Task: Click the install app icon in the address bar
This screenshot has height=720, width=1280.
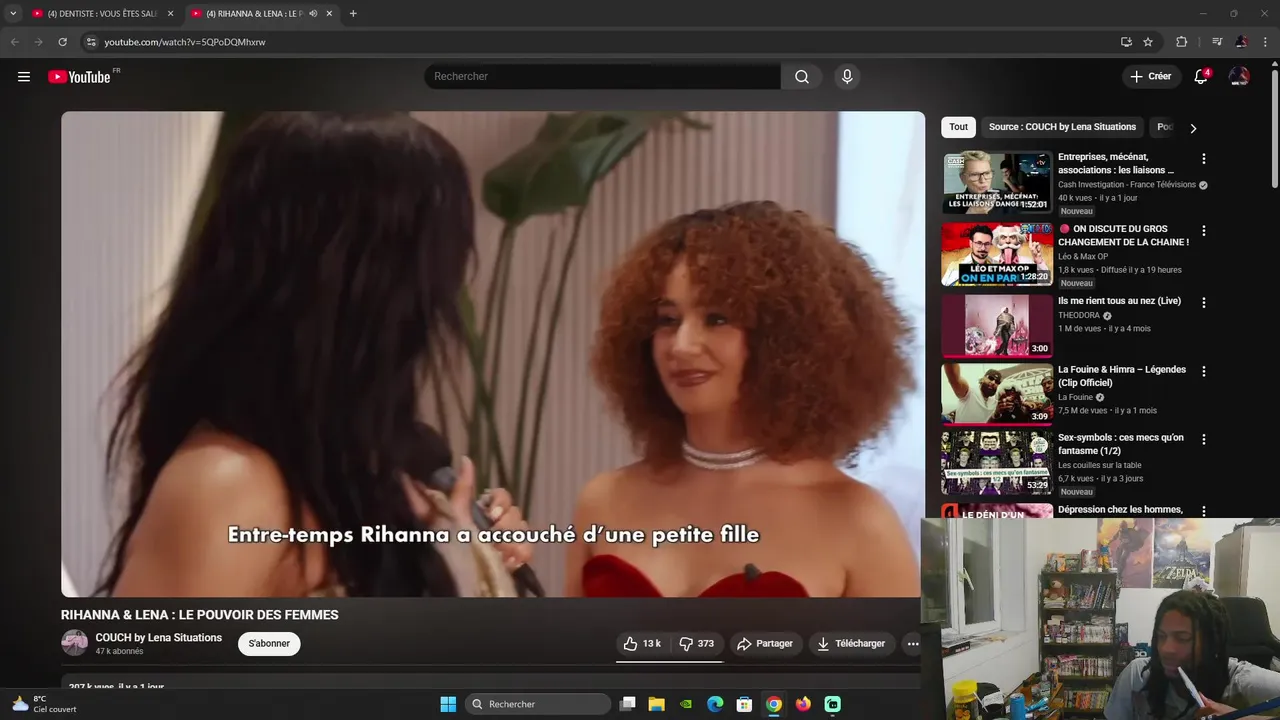Action: coord(1126,42)
